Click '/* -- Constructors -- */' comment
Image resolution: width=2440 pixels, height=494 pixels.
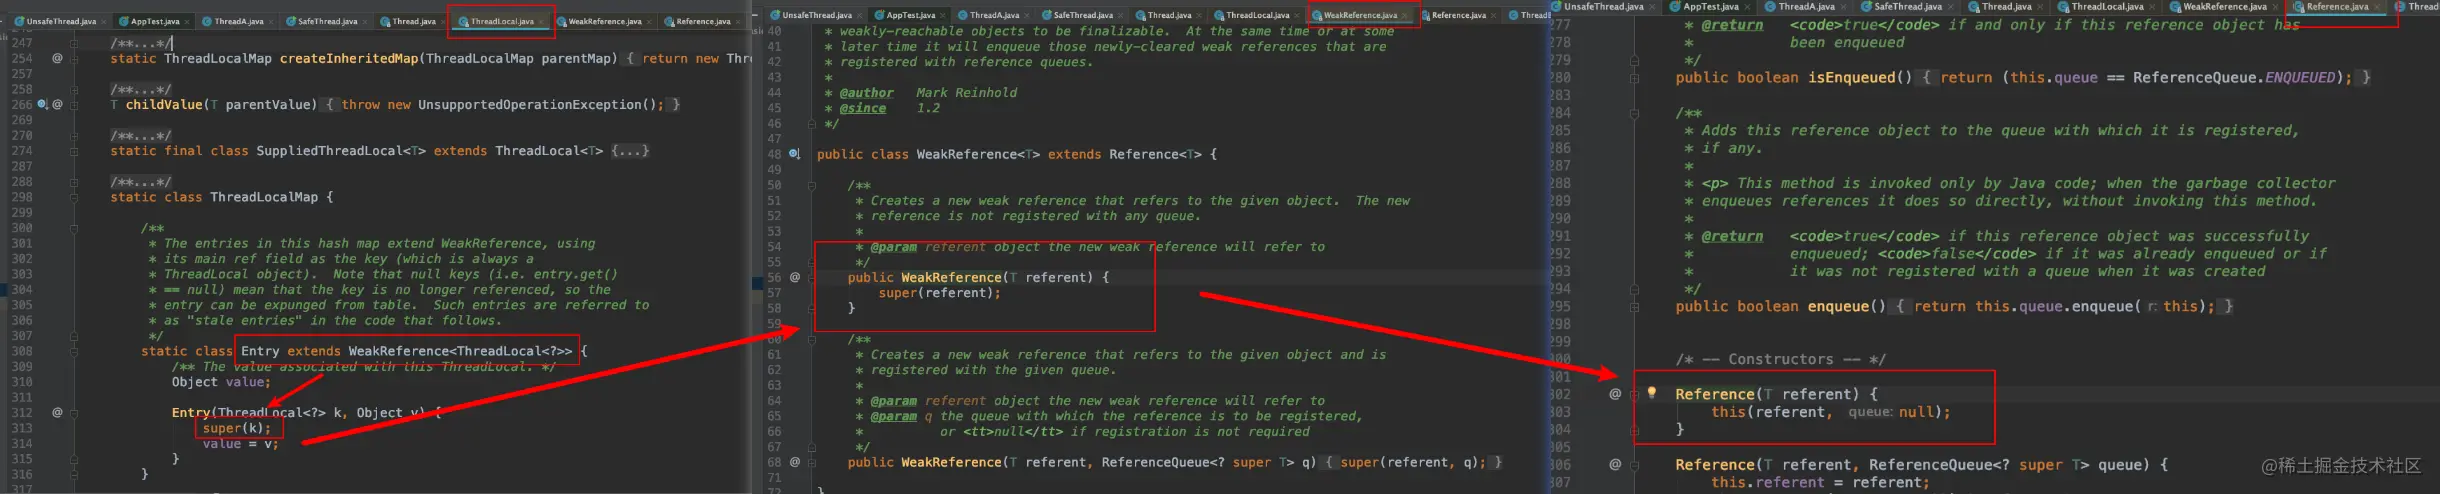click(x=1781, y=359)
